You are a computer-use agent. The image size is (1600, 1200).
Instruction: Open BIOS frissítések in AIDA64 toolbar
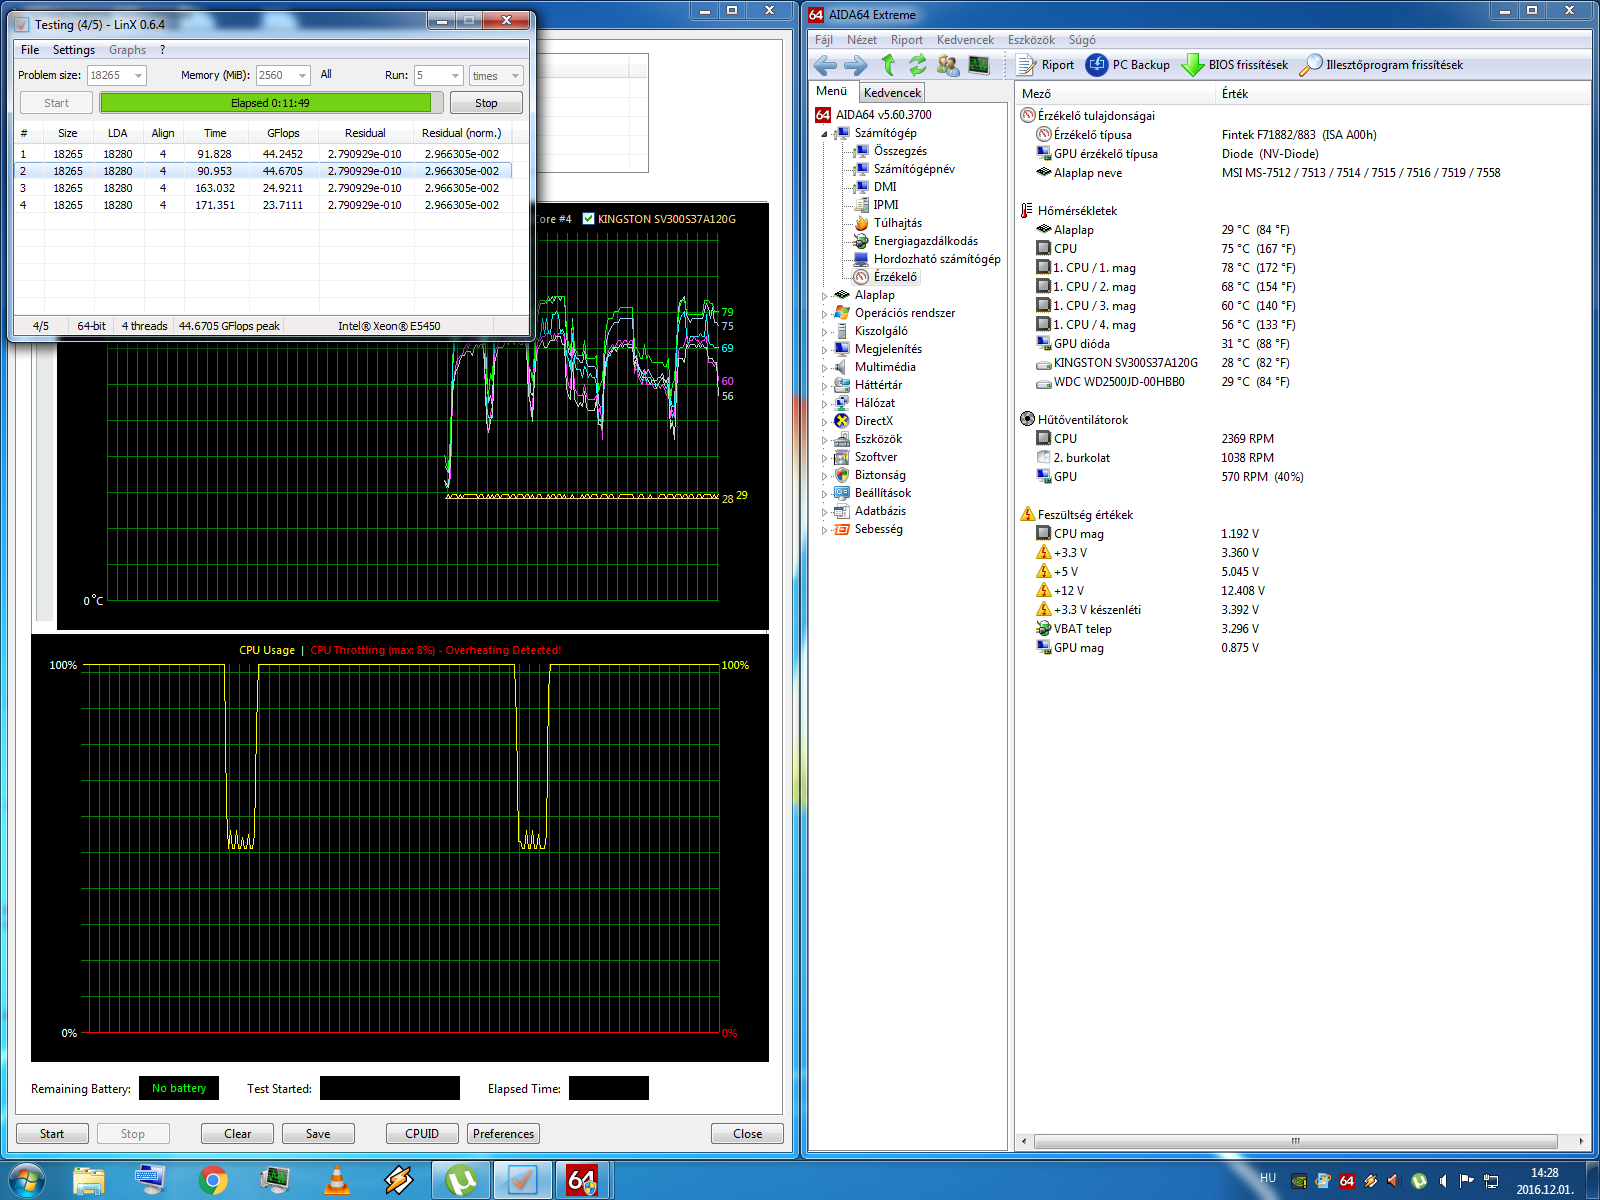click(x=1235, y=65)
